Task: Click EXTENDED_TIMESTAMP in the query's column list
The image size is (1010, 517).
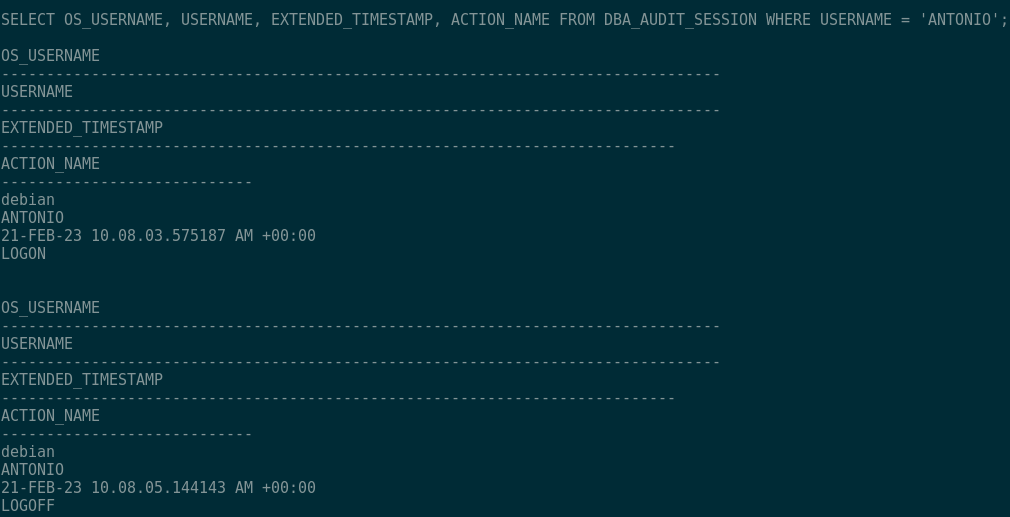Action: tap(352, 19)
